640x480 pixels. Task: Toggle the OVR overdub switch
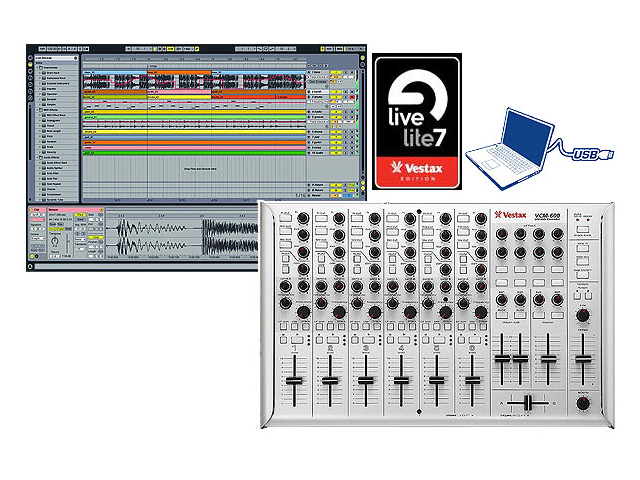click(171, 49)
